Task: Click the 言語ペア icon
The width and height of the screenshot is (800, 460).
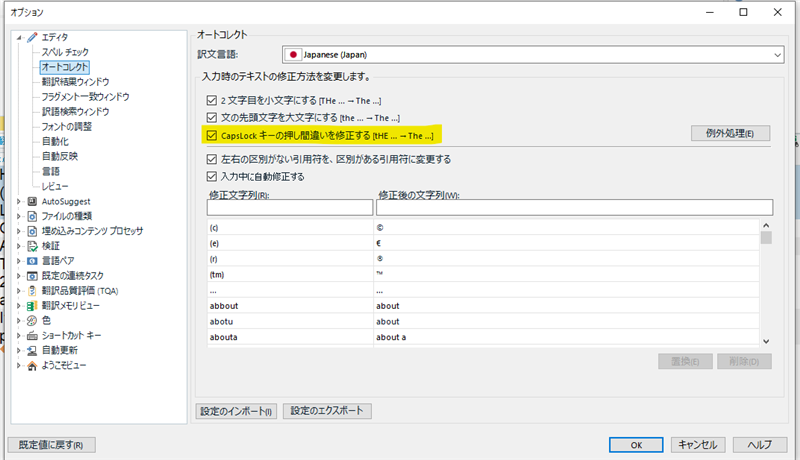Action: pos(32,261)
